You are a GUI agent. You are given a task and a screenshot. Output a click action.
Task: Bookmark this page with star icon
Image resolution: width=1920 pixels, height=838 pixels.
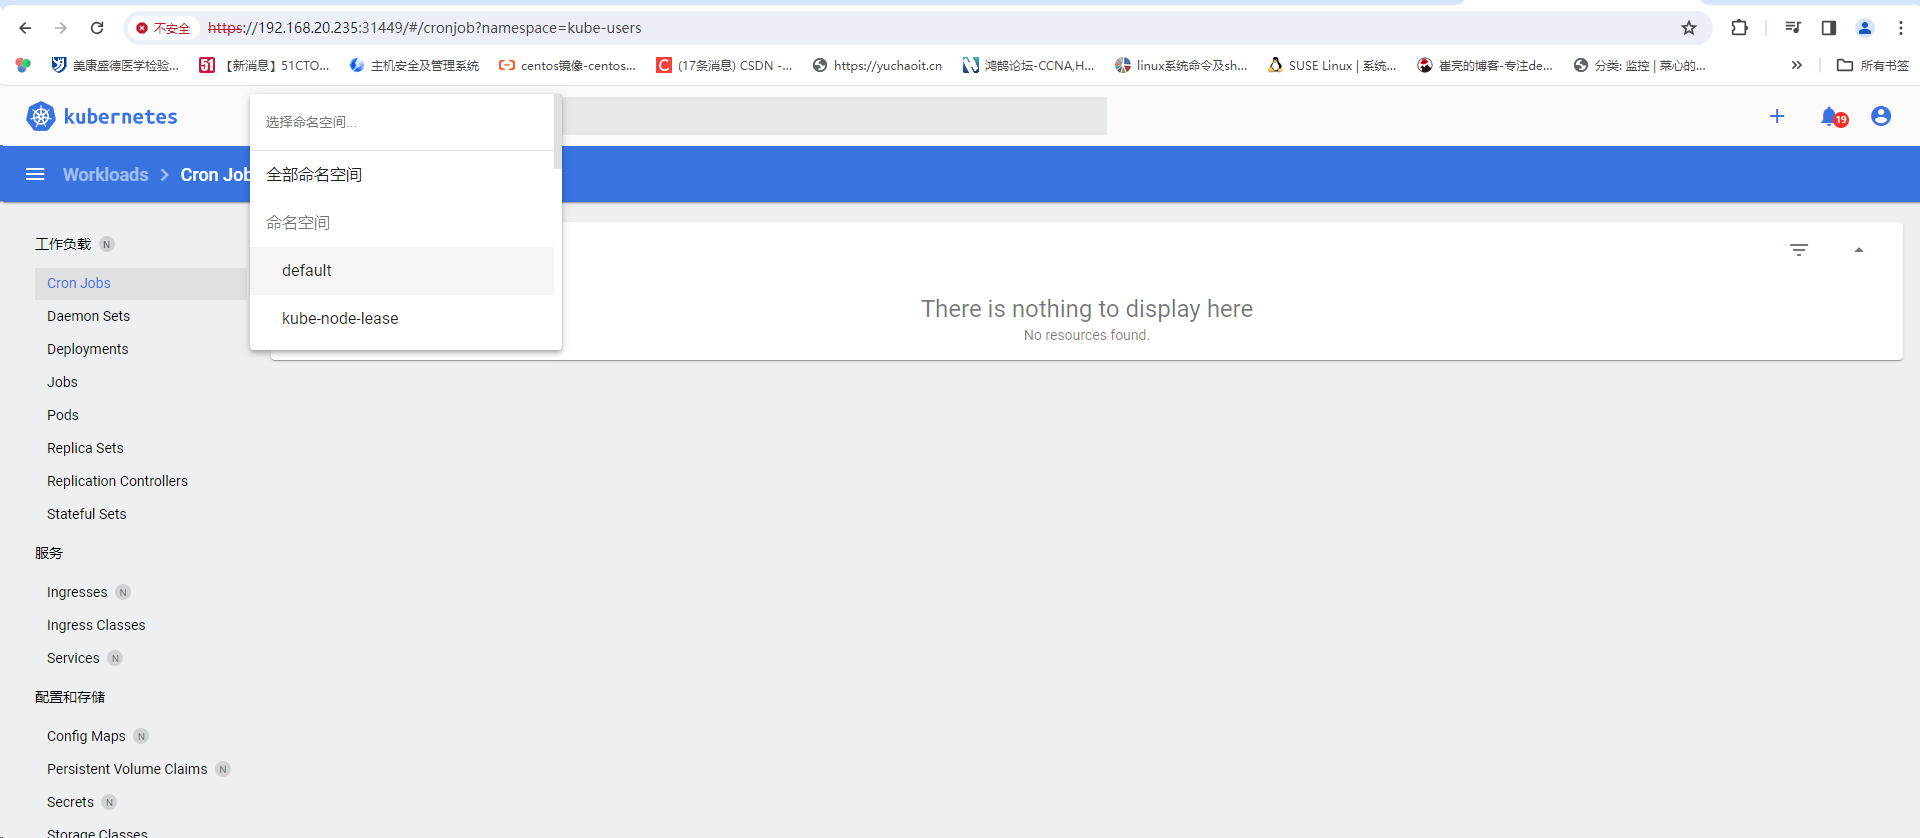[x=1689, y=28]
